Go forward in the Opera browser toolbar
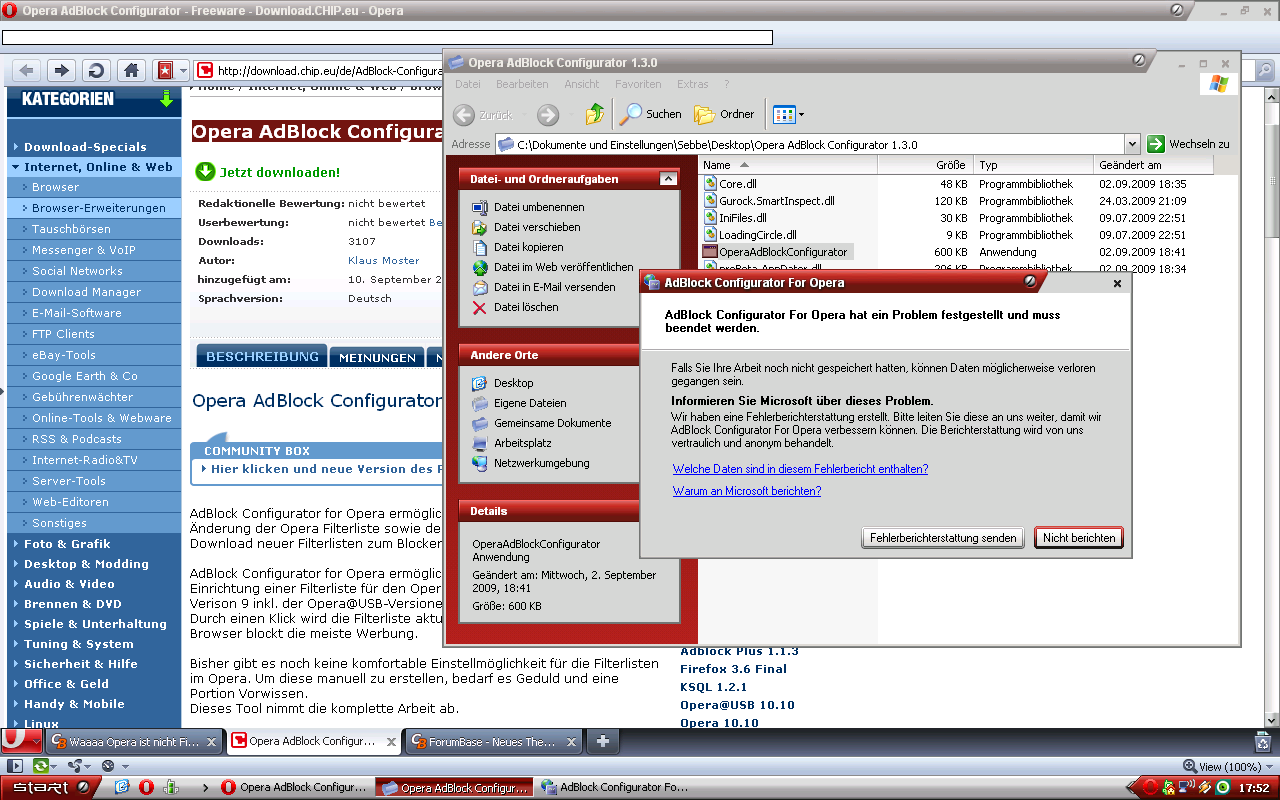 click(62, 71)
